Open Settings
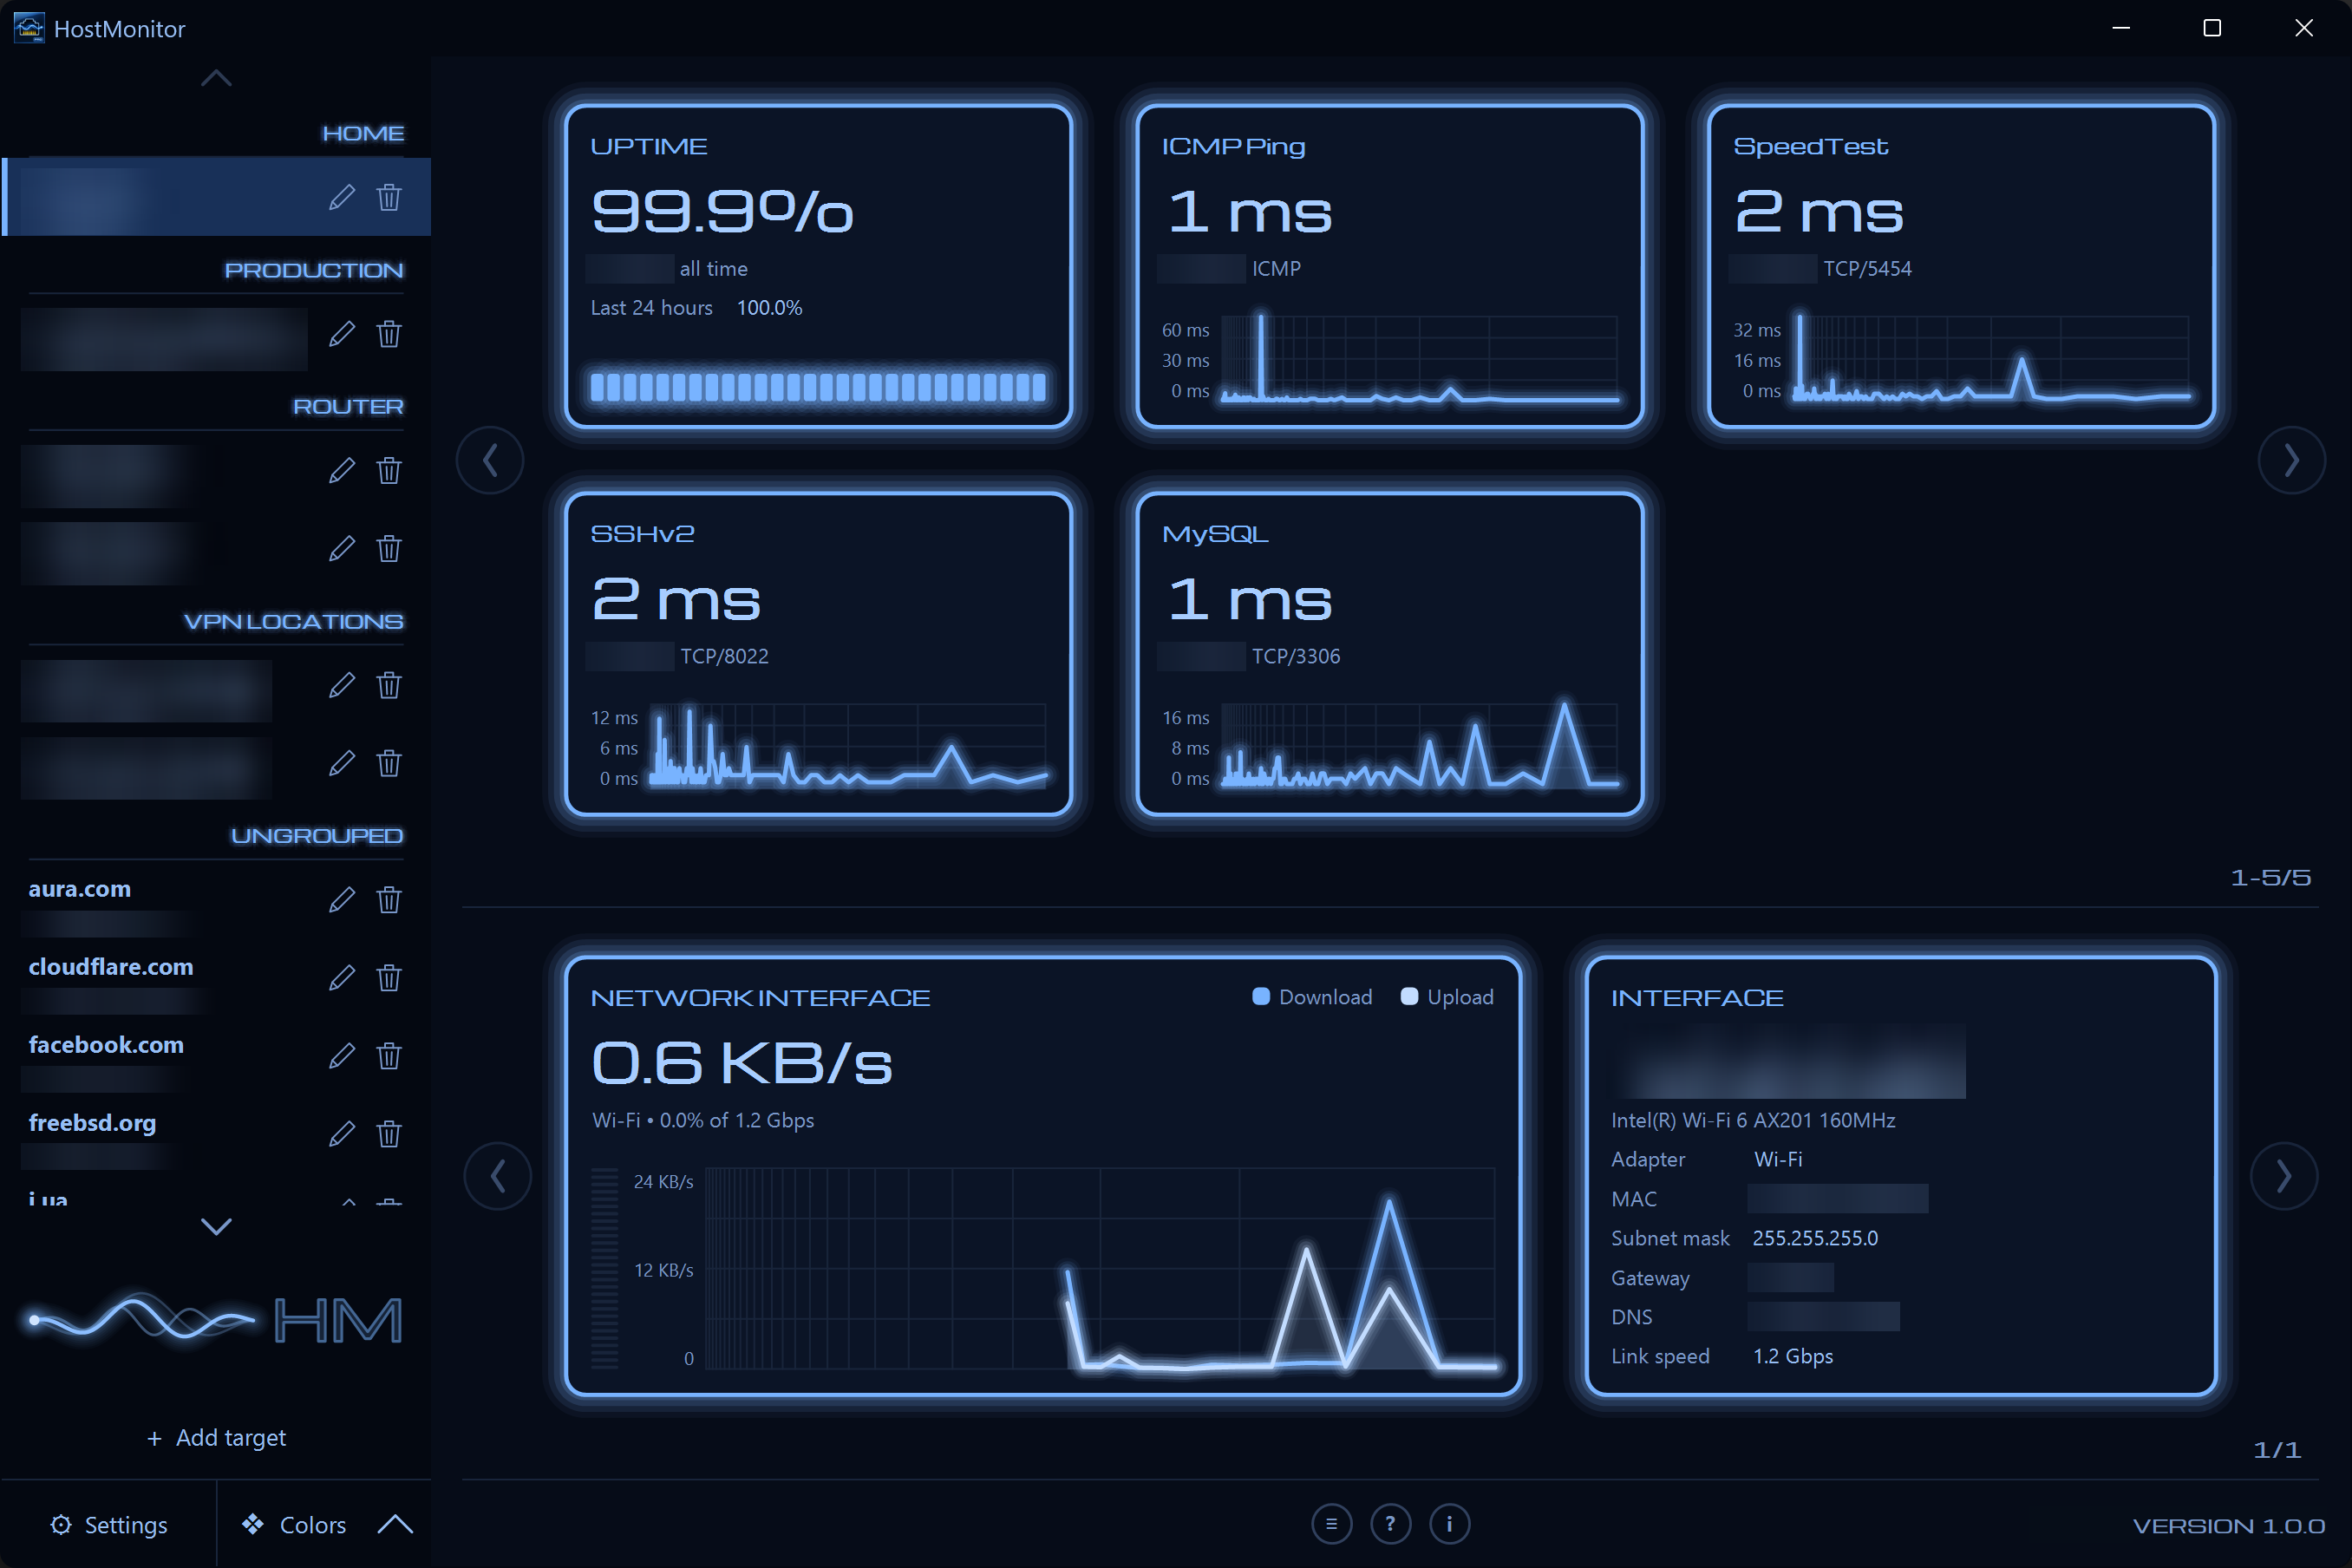Viewport: 2352px width, 1568px height. (109, 1524)
